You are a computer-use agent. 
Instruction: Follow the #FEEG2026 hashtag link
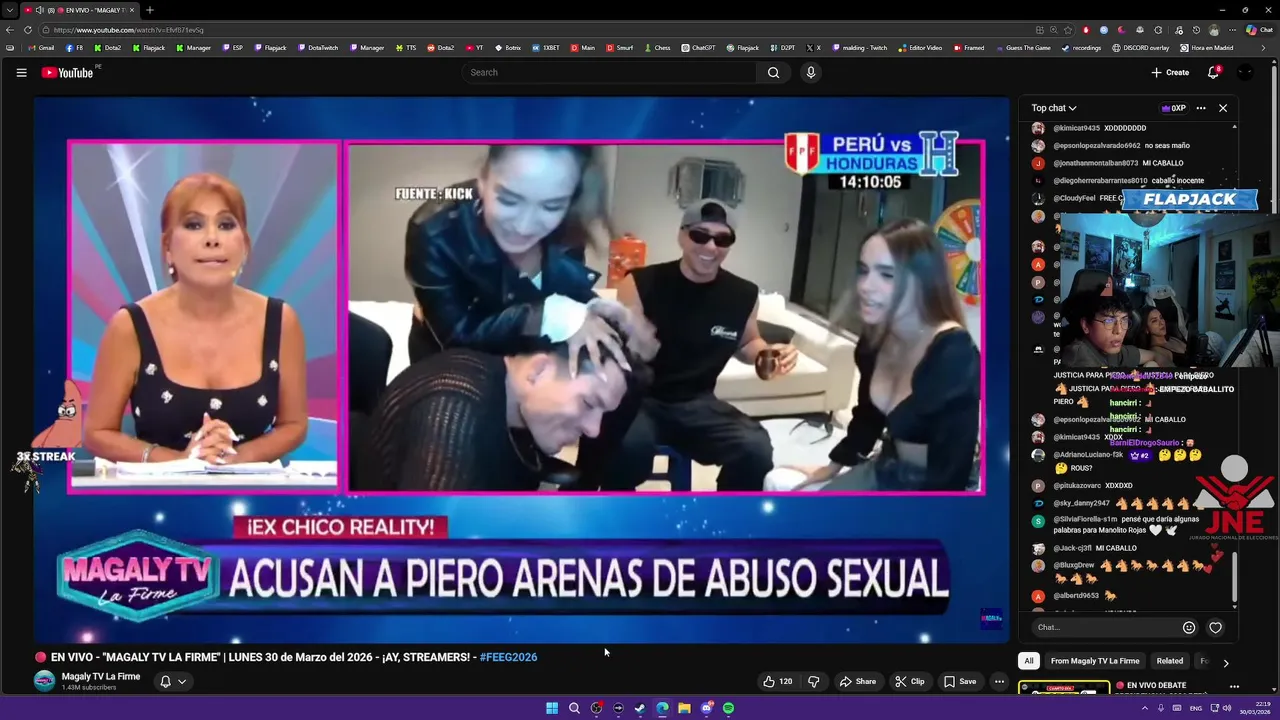coord(508,657)
